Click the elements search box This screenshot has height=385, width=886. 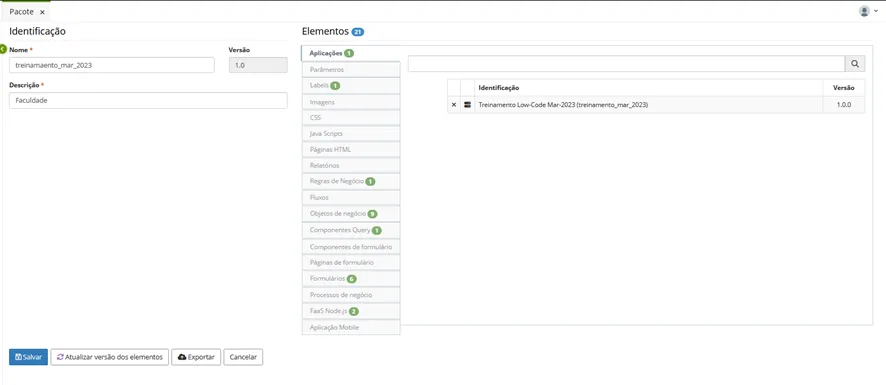tap(626, 64)
